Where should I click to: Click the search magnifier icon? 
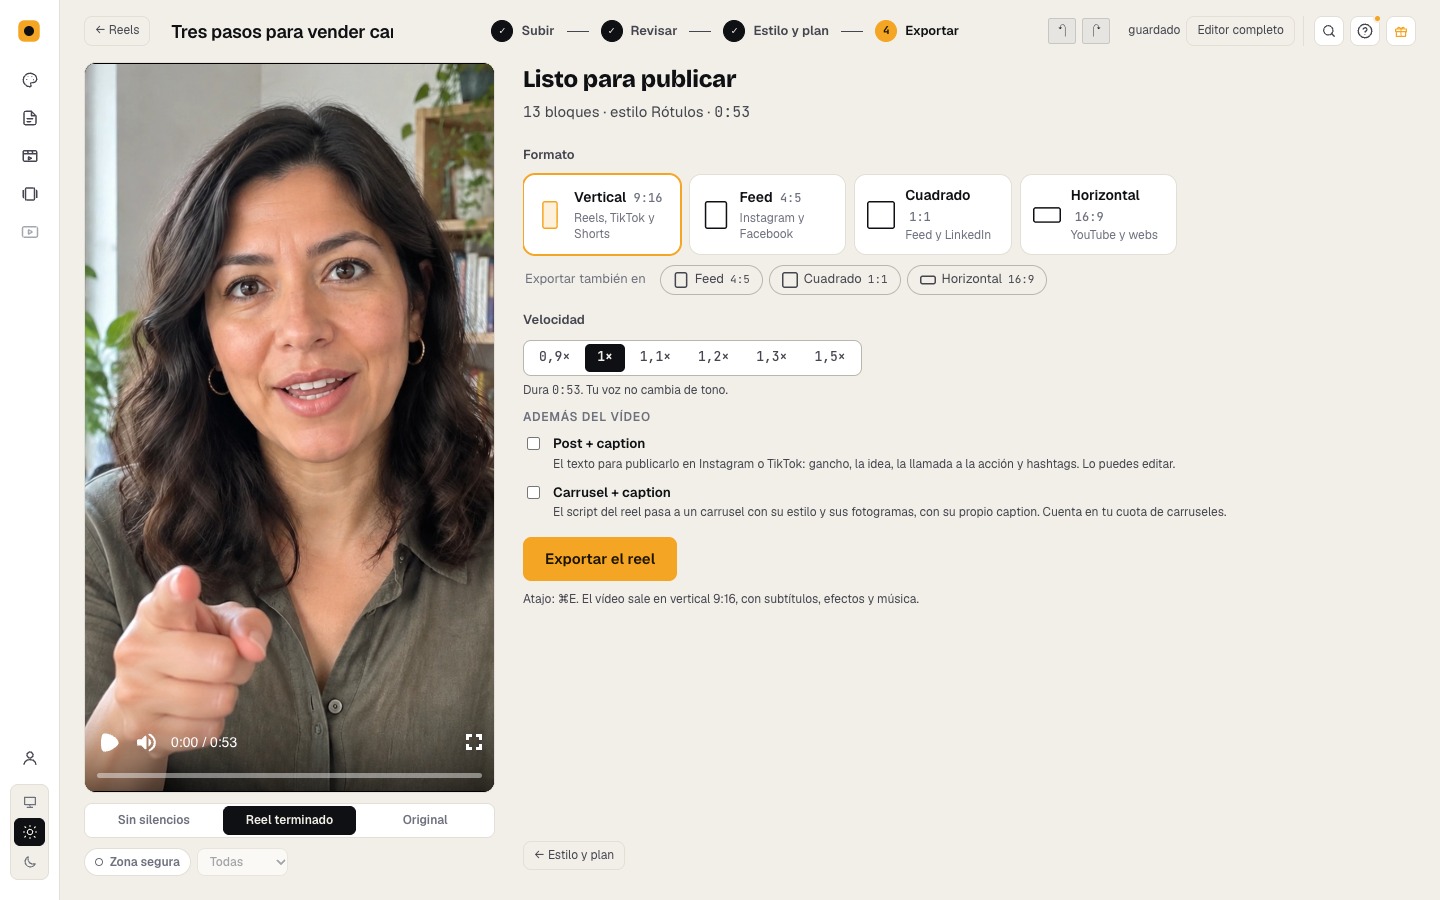click(x=1329, y=31)
